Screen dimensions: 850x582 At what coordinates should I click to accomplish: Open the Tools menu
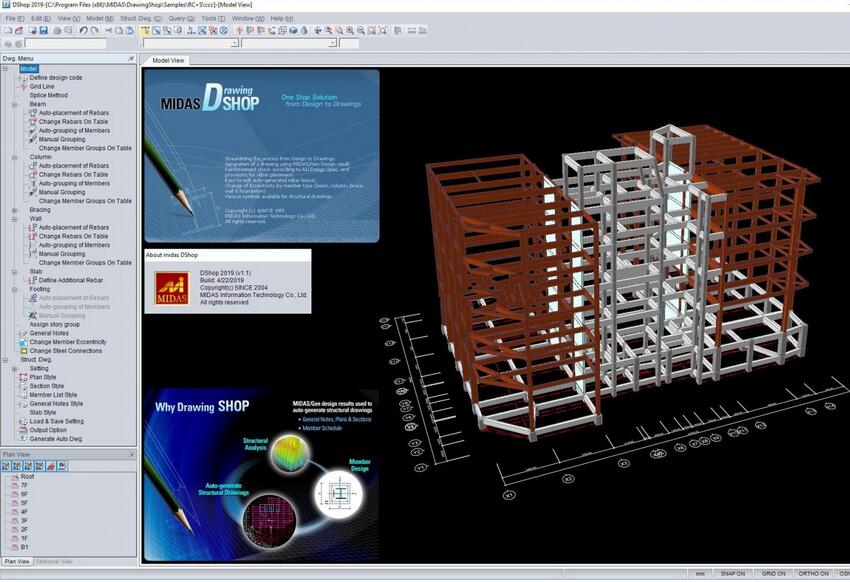click(213, 18)
